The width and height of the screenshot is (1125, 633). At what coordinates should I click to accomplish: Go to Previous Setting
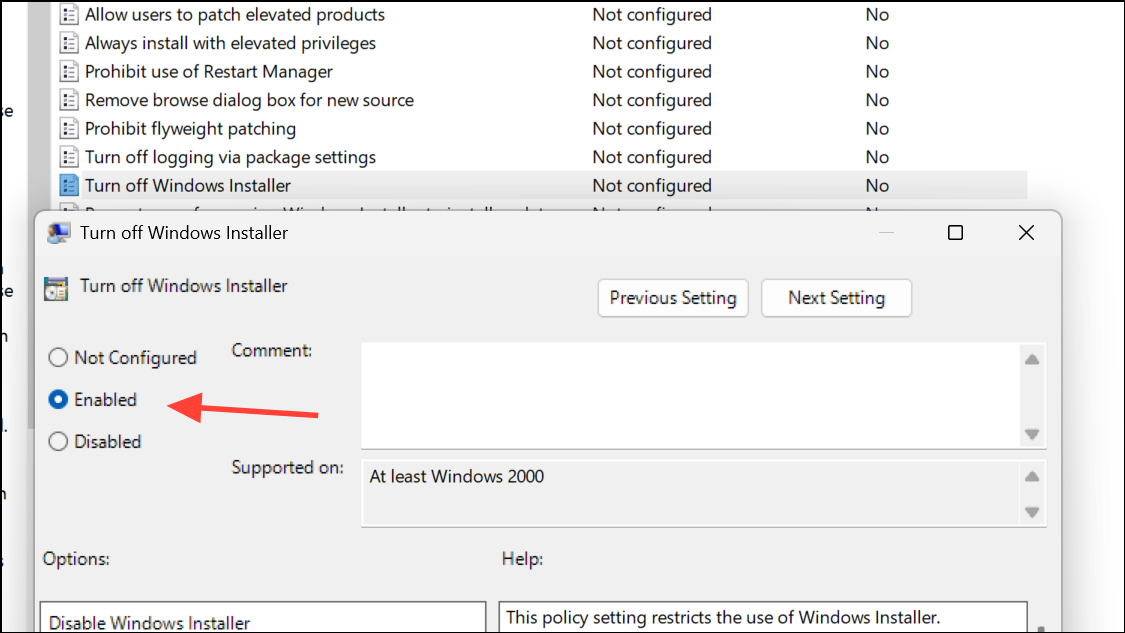click(x=673, y=298)
